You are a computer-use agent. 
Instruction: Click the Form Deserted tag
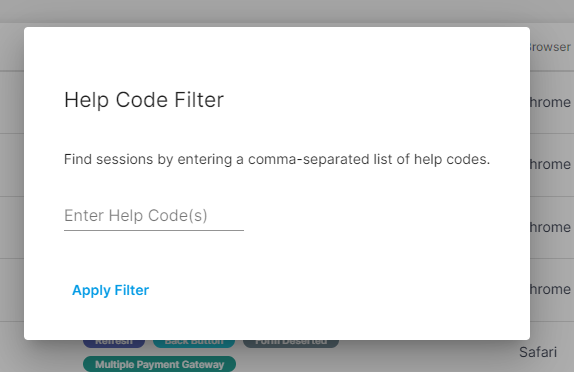[291, 344]
